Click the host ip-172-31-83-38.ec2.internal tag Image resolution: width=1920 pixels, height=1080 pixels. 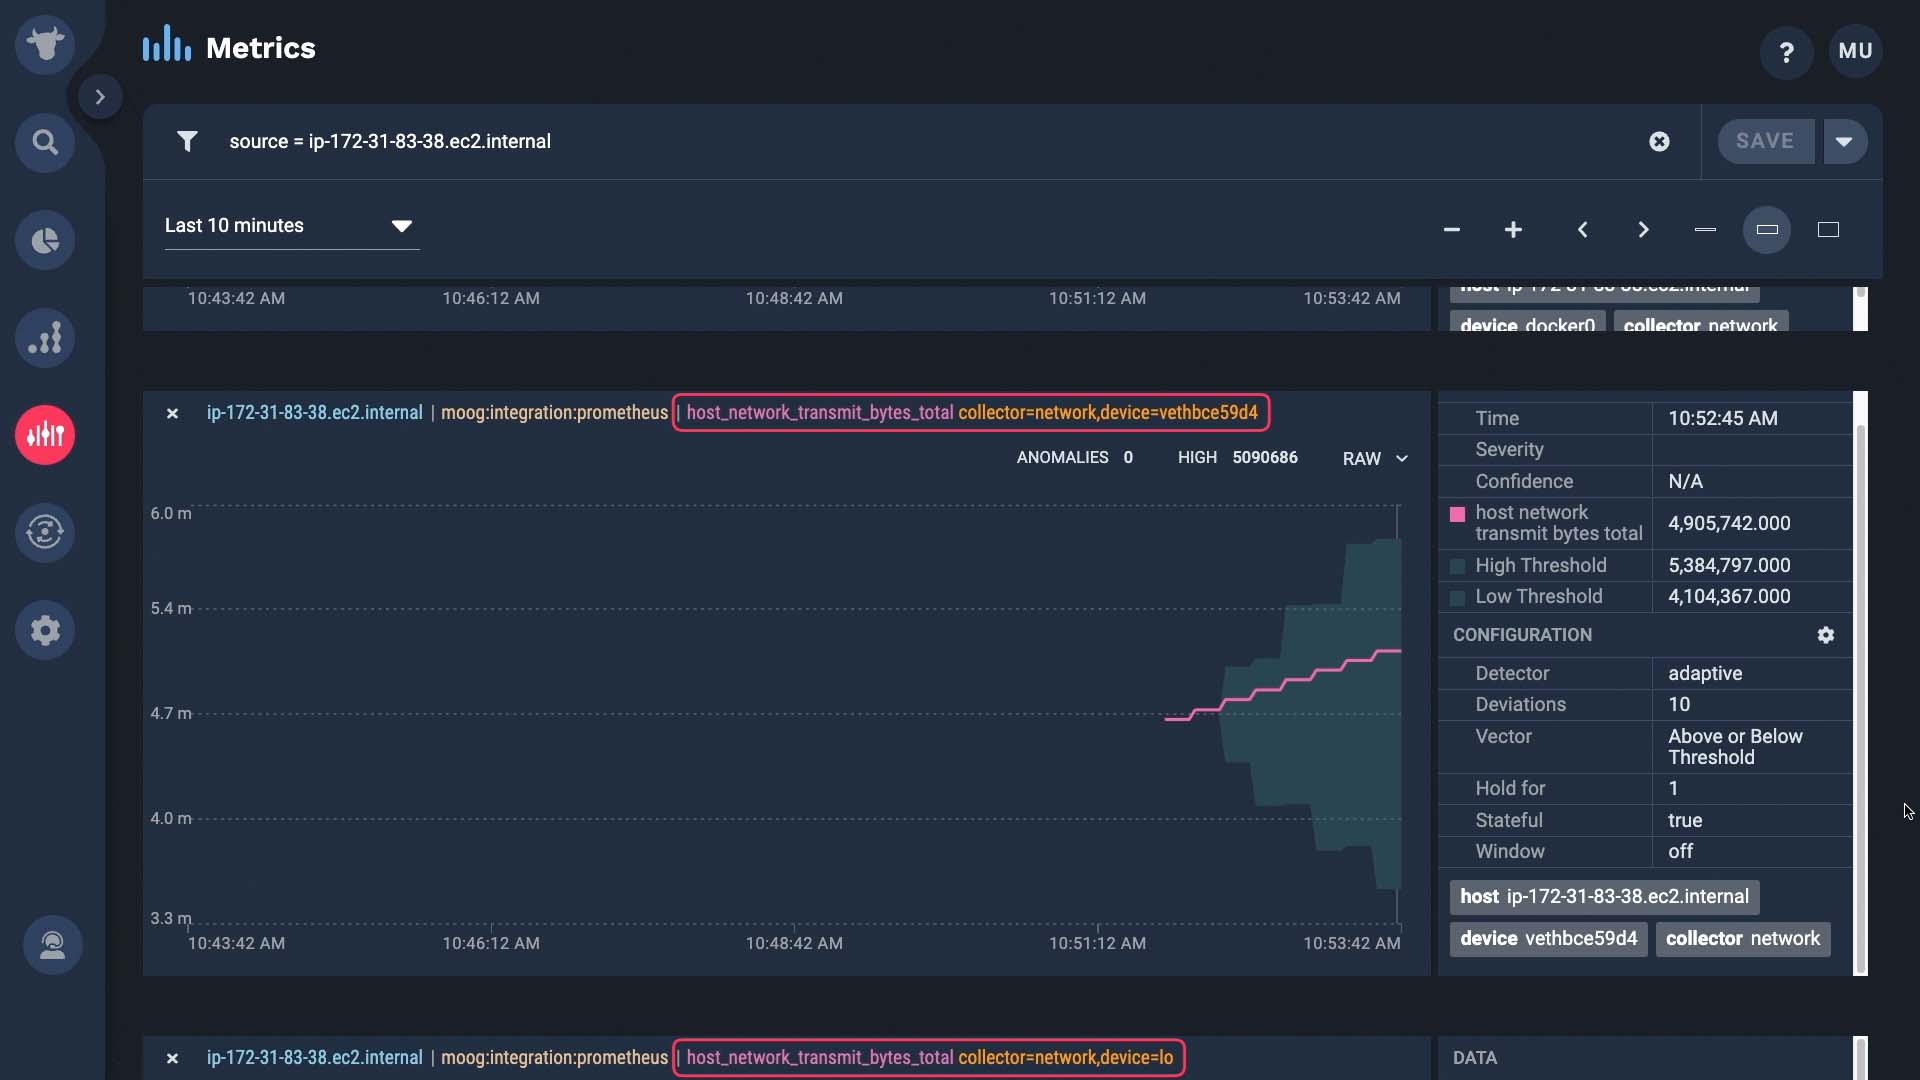coord(1604,897)
